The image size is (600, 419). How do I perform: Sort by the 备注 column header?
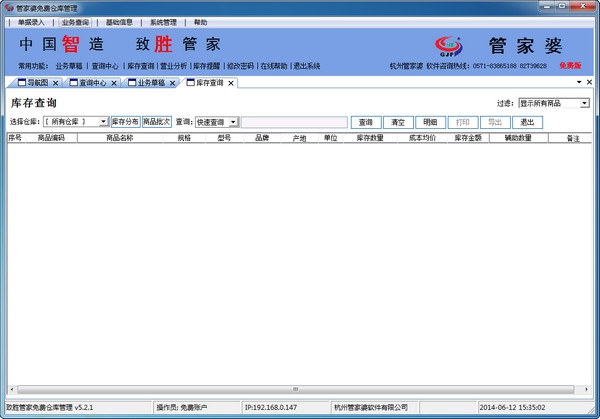(x=570, y=138)
